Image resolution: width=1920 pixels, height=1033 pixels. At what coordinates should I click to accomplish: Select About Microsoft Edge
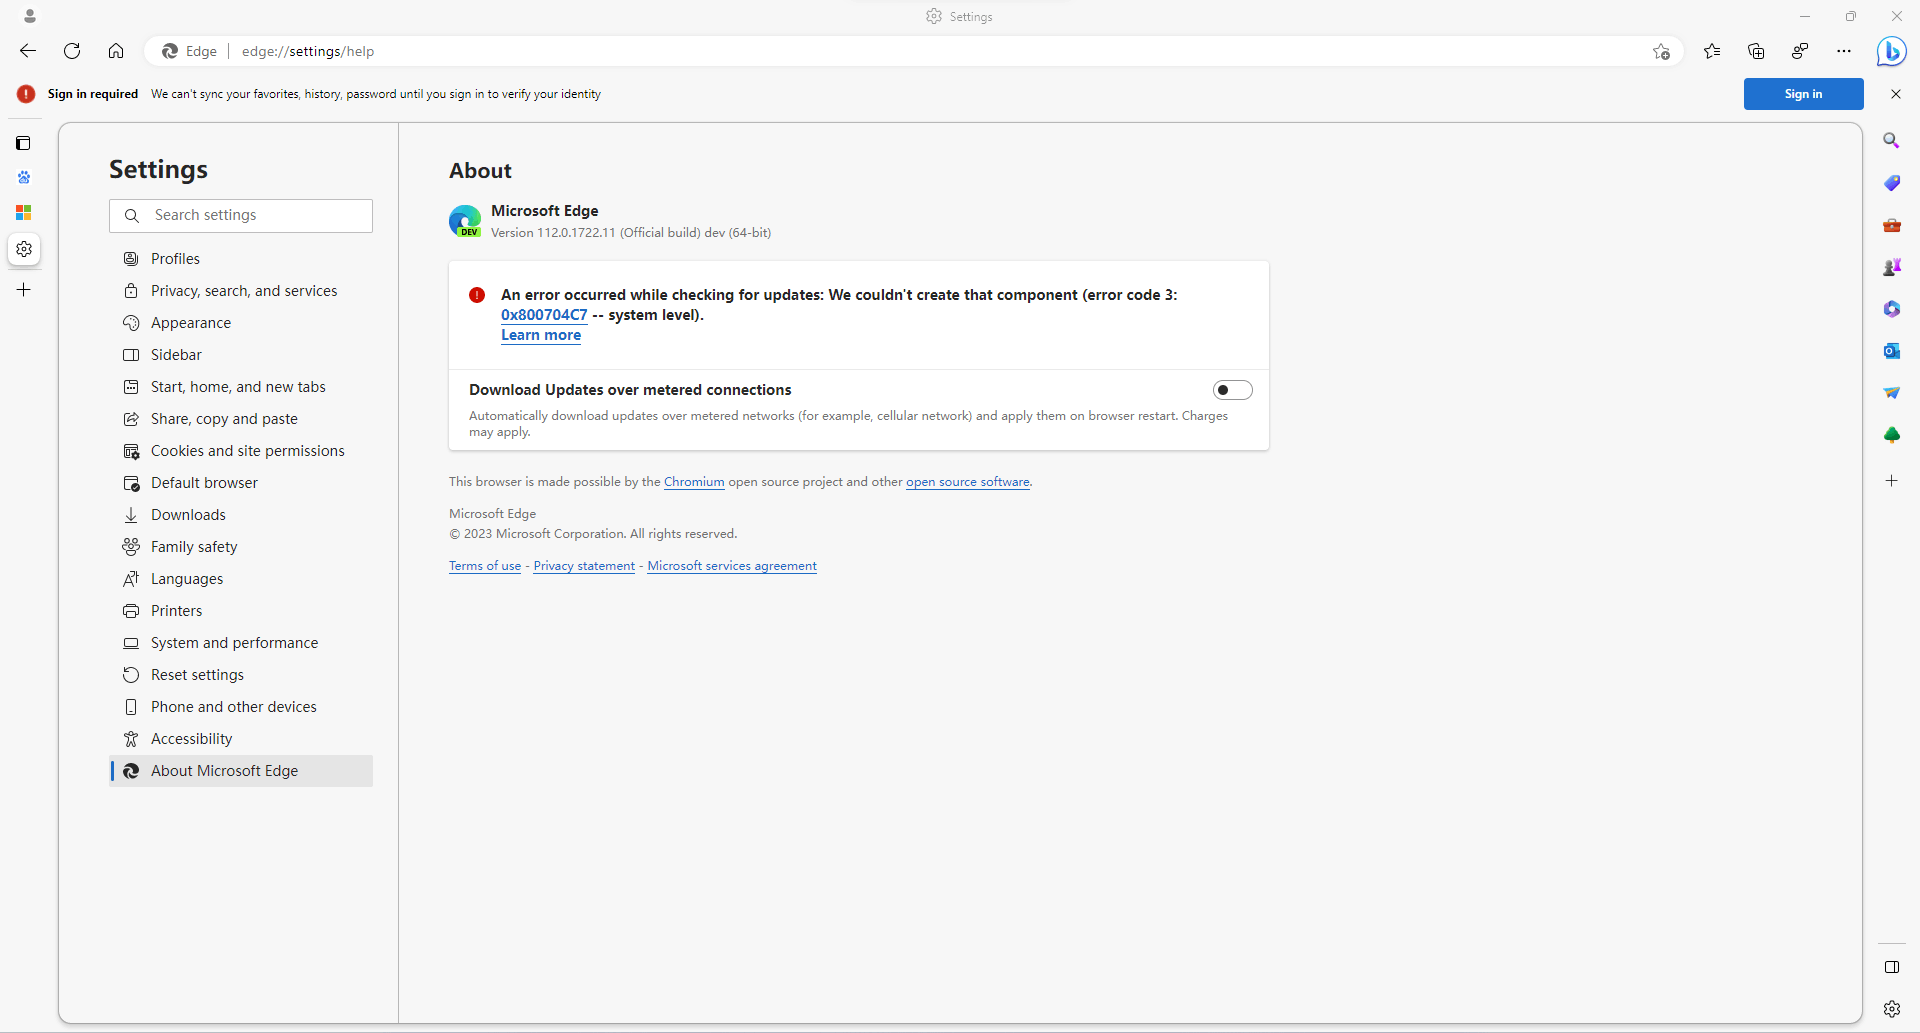(241, 771)
